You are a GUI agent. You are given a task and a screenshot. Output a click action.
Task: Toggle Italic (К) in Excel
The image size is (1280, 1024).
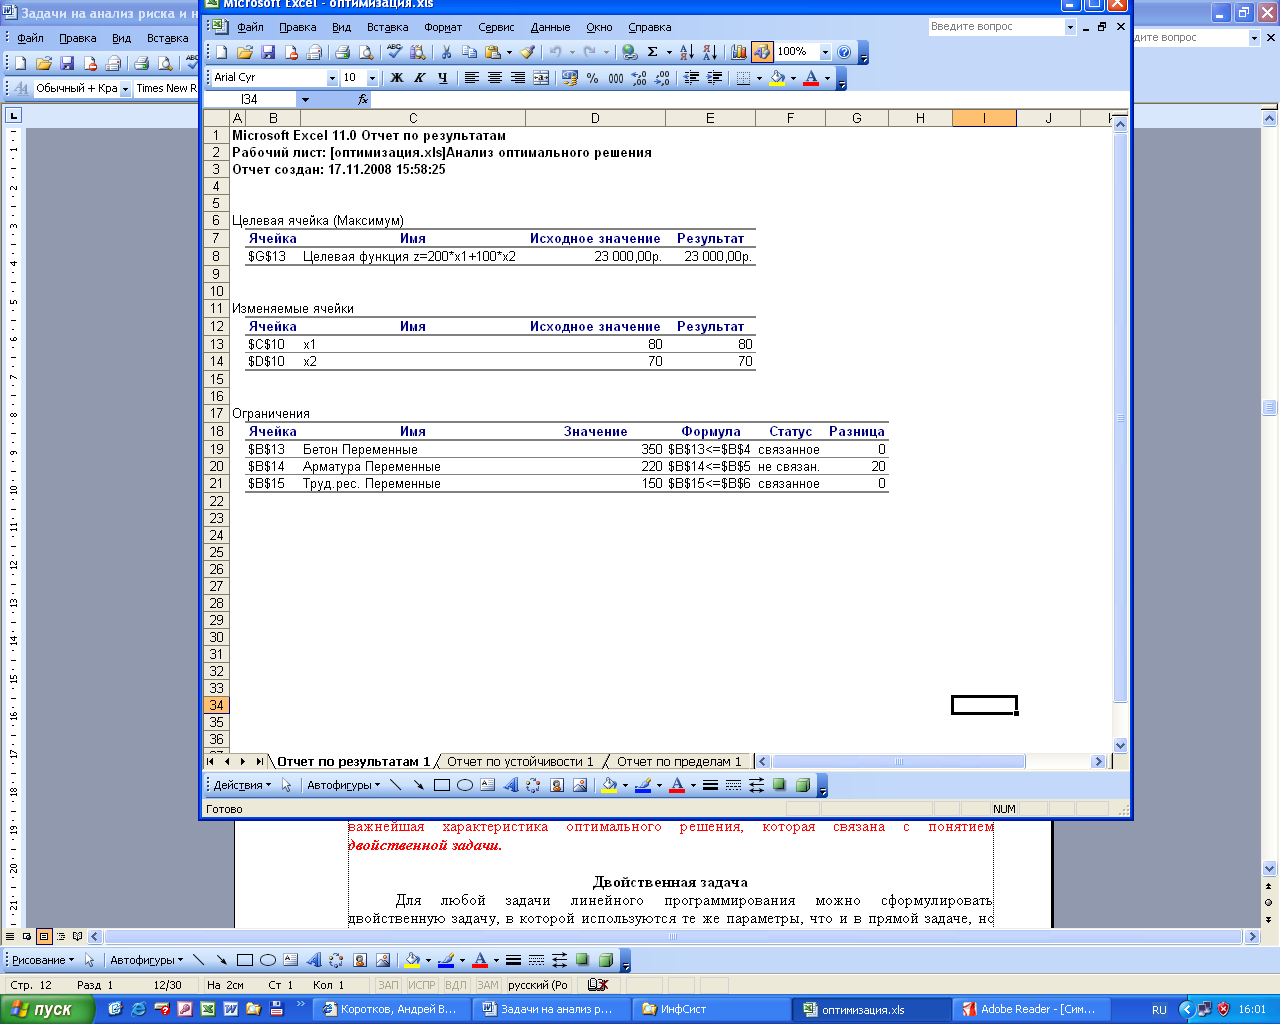pyautogui.click(x=420, y=78)
